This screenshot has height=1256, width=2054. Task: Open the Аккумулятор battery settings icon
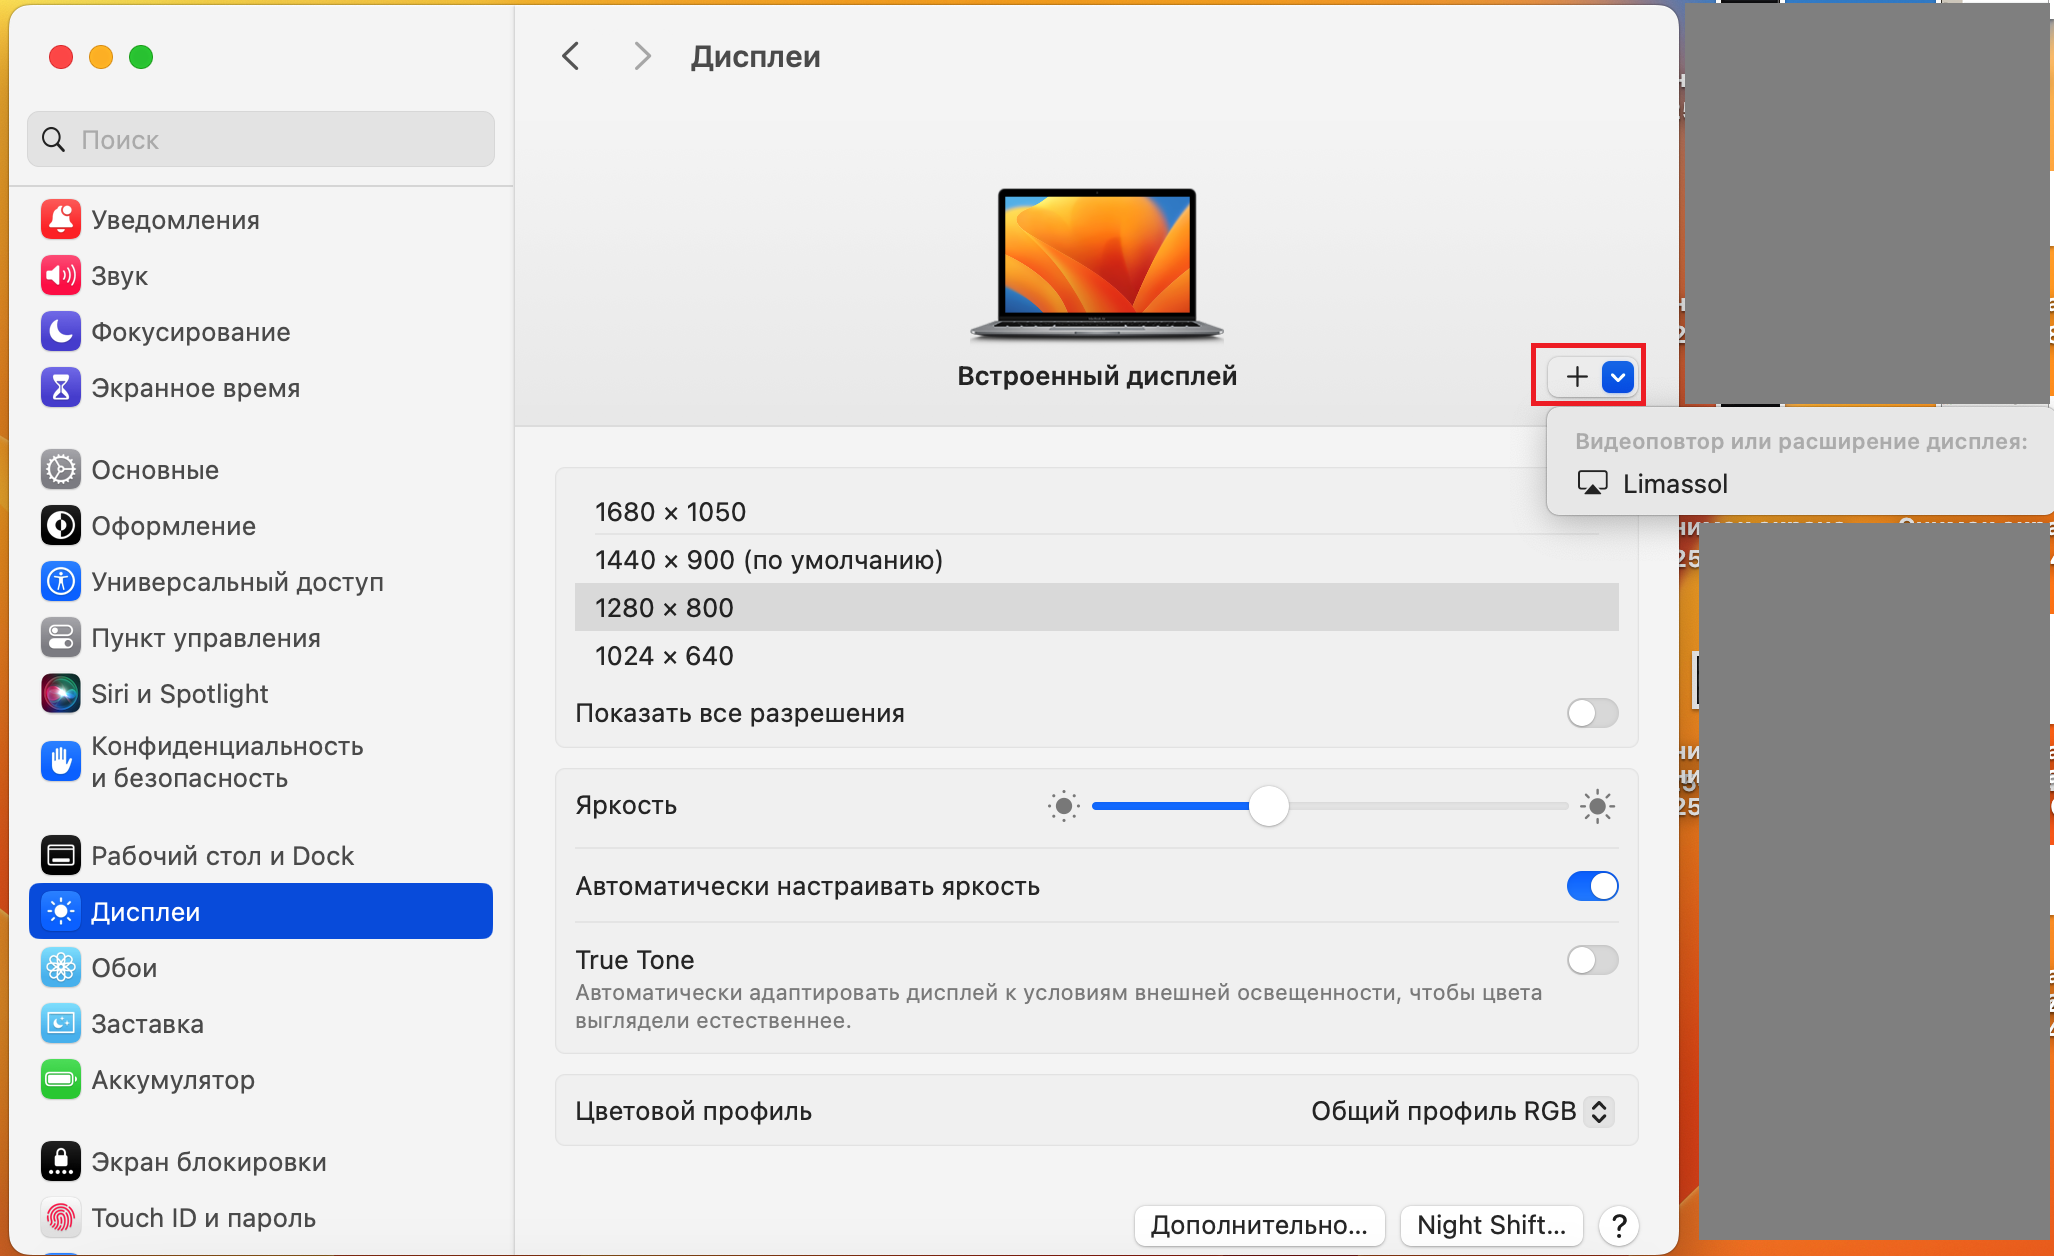[61, 1080]
